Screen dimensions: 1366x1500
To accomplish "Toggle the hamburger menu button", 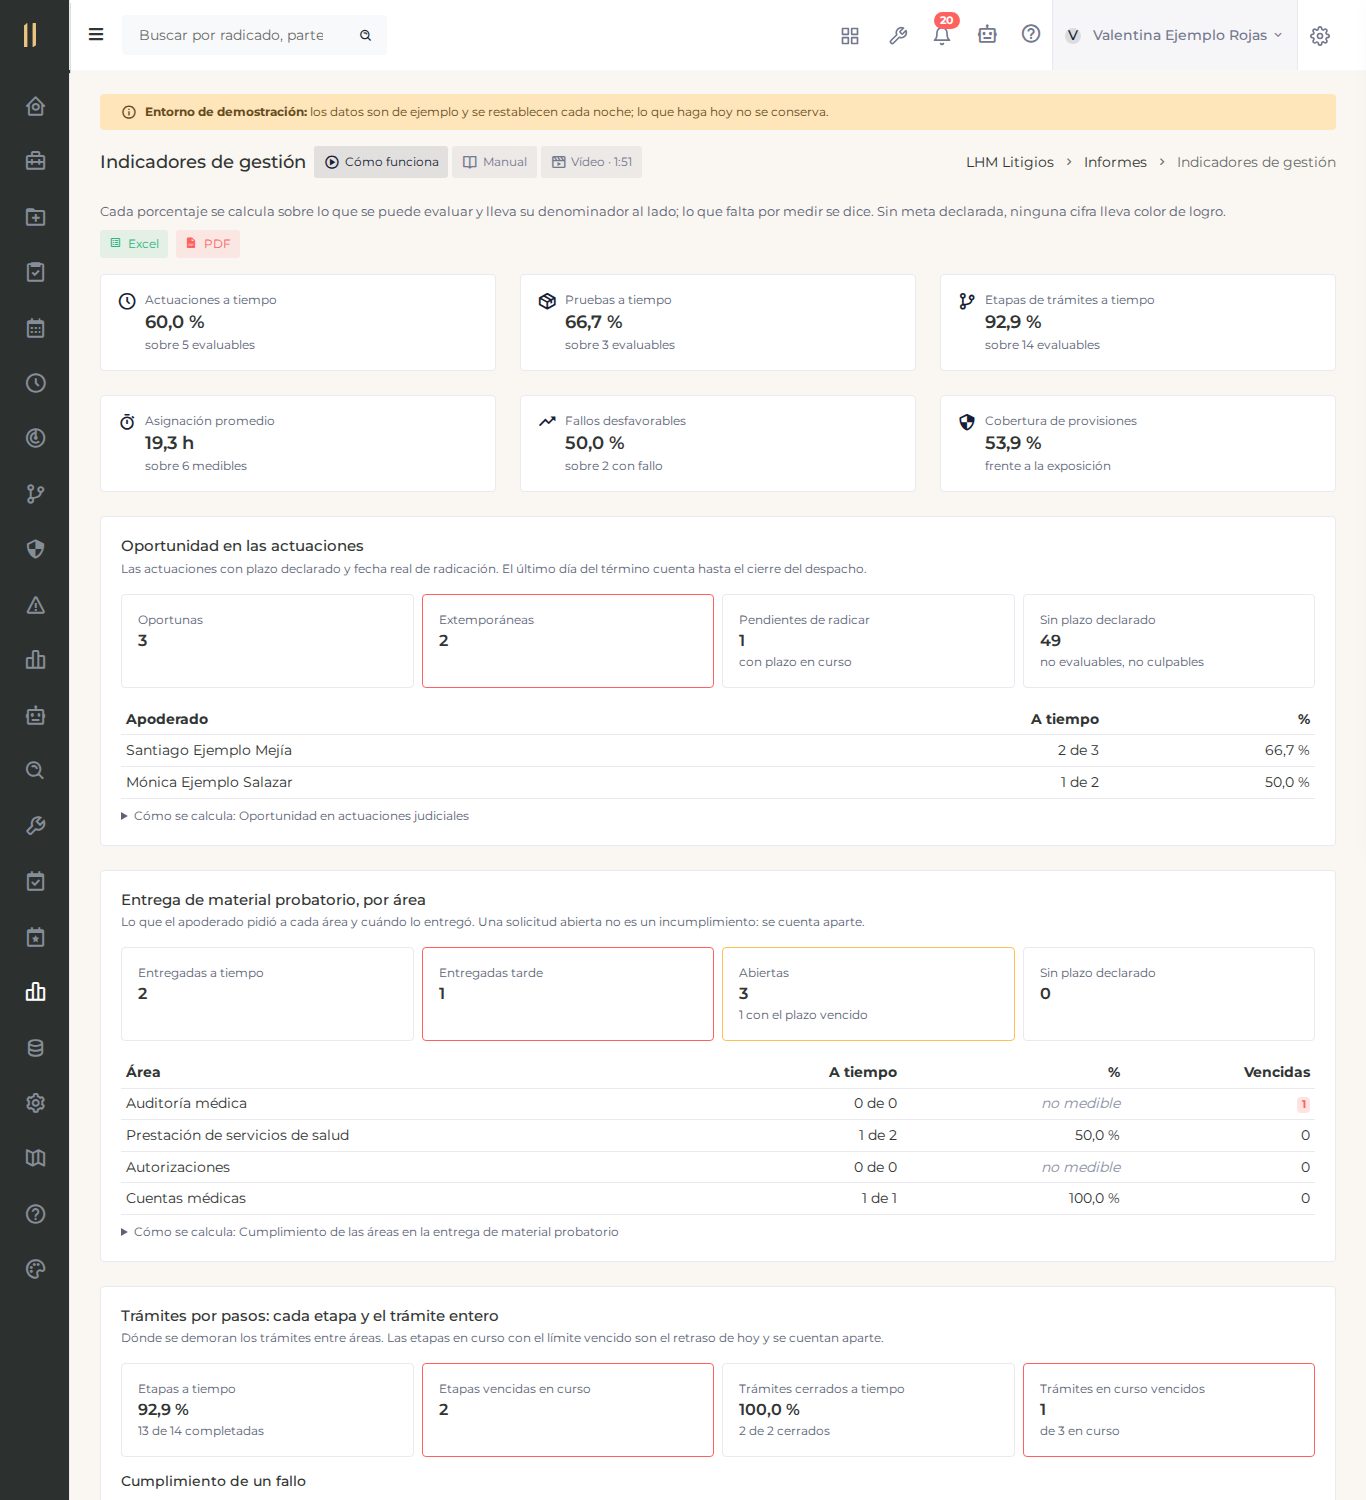I will (96, 35).
